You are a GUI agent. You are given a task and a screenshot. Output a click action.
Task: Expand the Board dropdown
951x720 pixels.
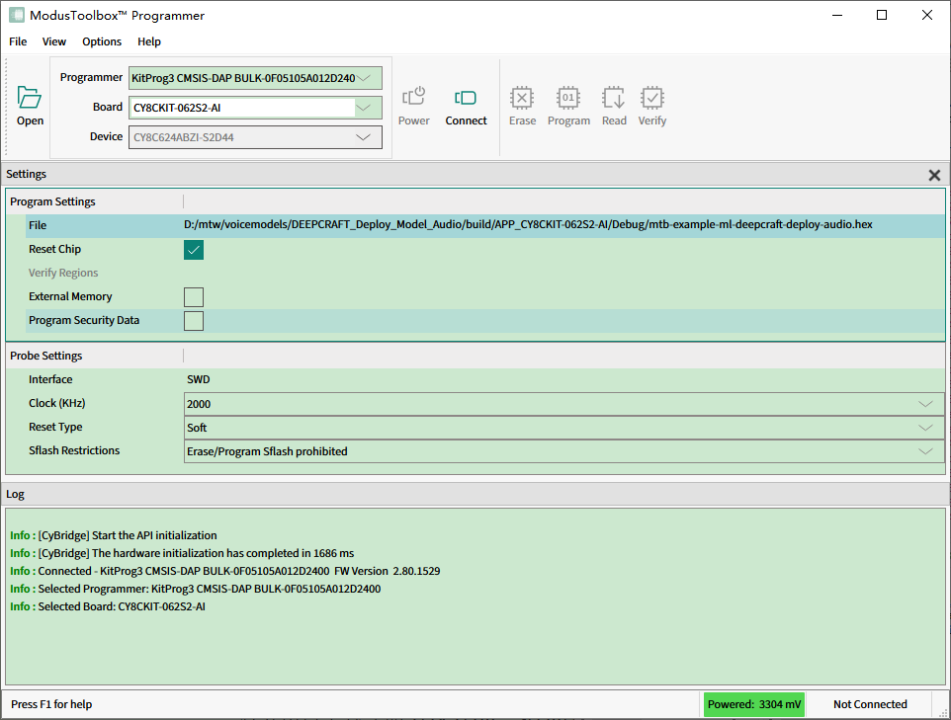(x=363, y=107)
